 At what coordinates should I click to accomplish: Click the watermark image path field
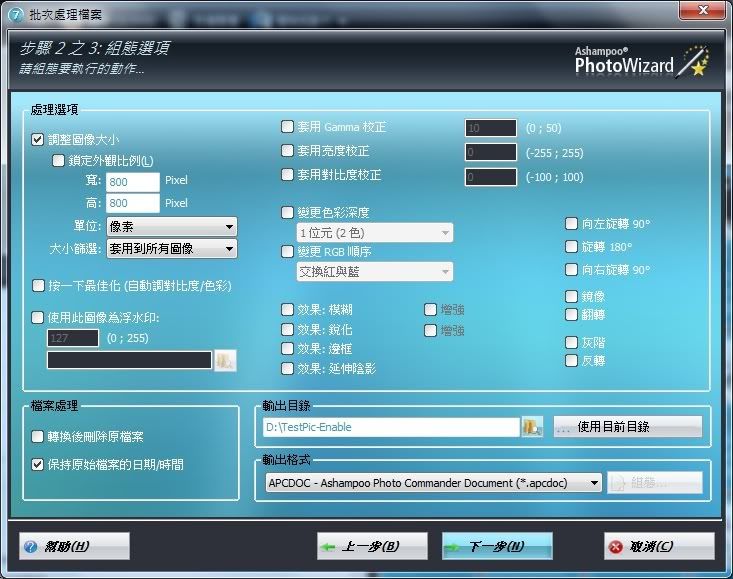pos(129,360)
